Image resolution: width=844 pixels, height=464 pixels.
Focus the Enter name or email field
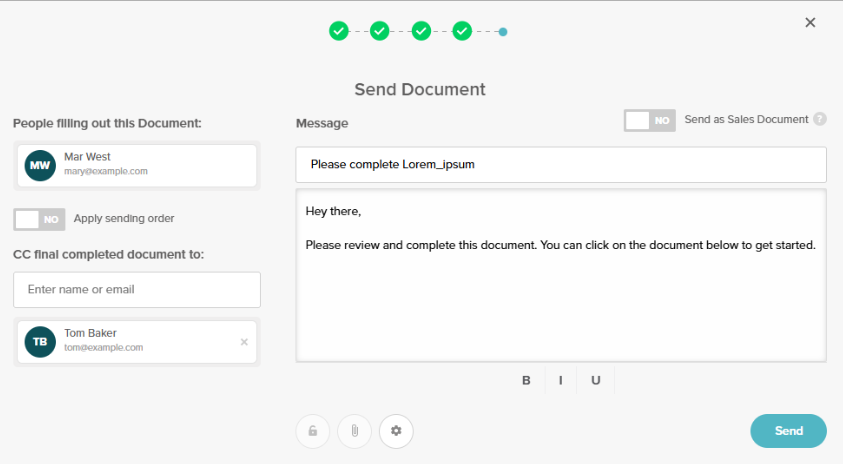pyautogui.click(x=137, y=290)
